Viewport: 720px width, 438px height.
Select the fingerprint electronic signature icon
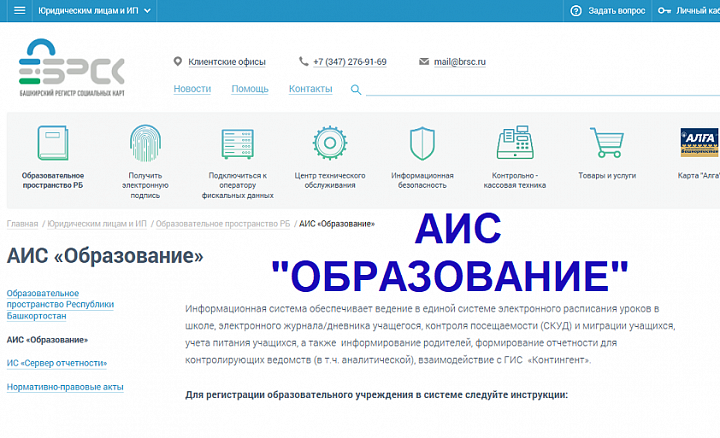click(x=145, y=143)
